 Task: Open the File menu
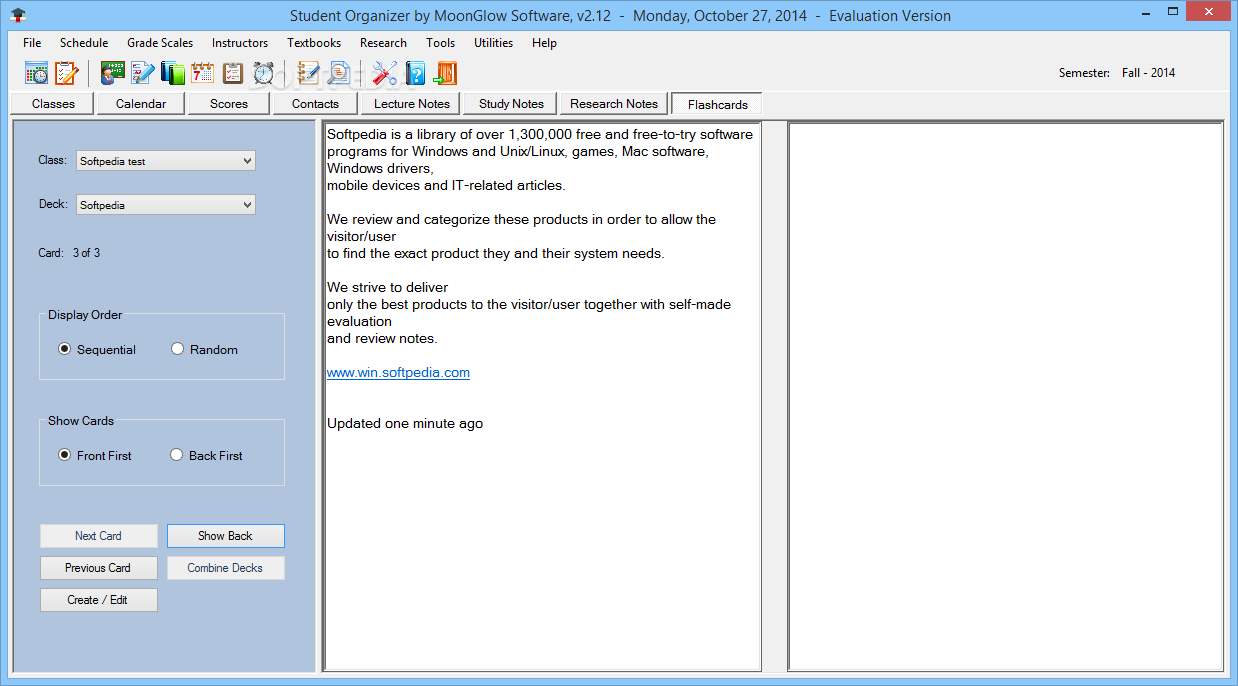tap(32, 43)
